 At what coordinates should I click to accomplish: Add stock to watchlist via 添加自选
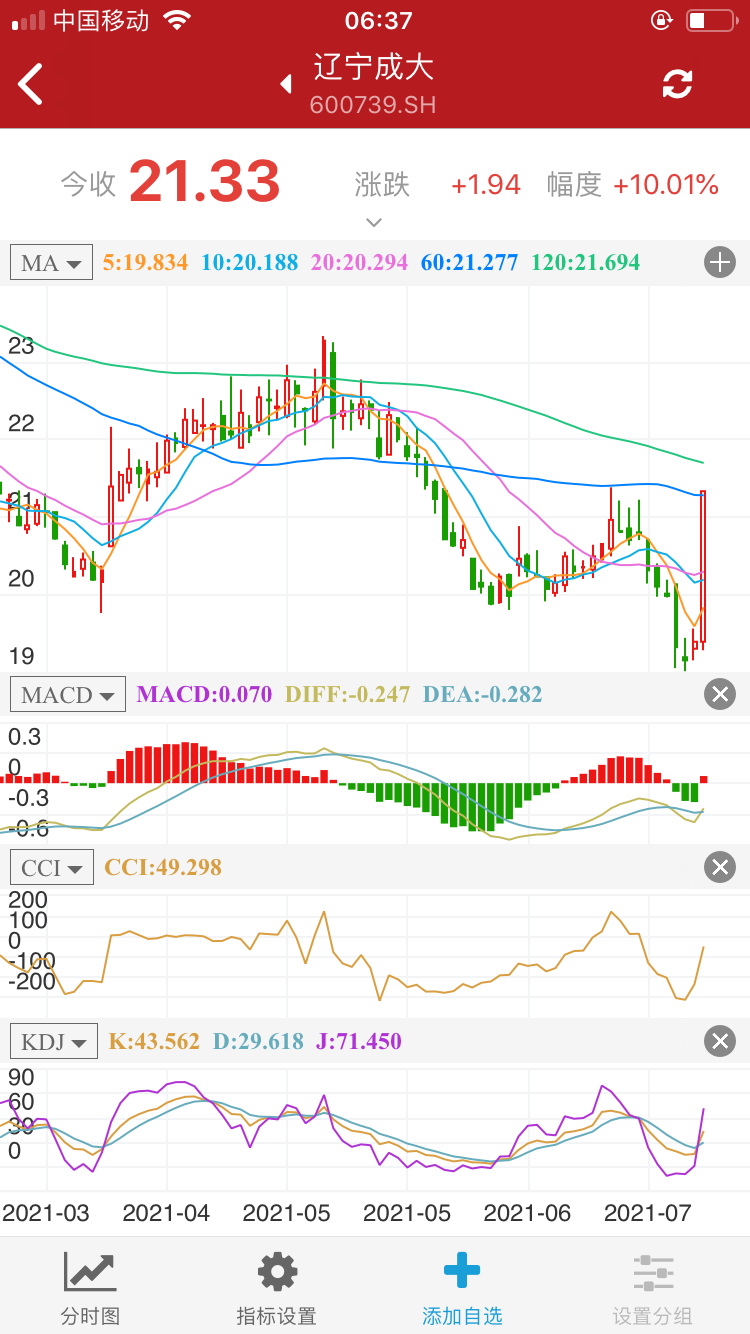[x=461, y=1288]
